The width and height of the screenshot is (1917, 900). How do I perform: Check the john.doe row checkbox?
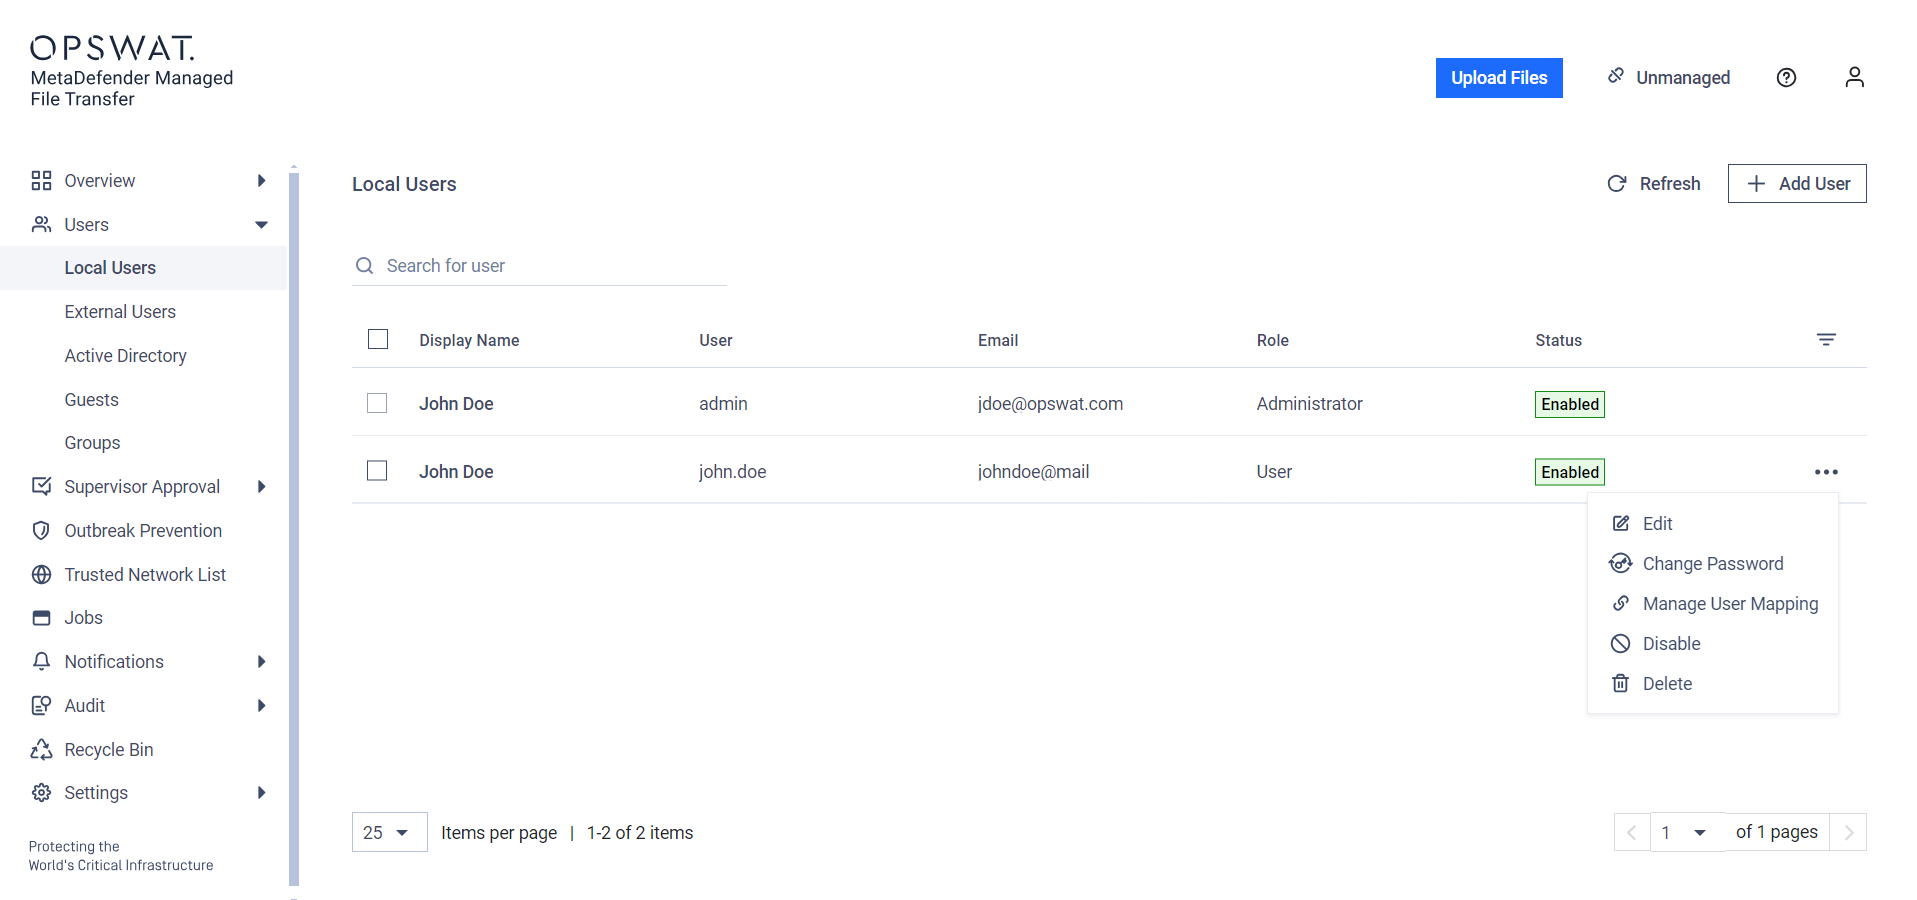point(377,471)
